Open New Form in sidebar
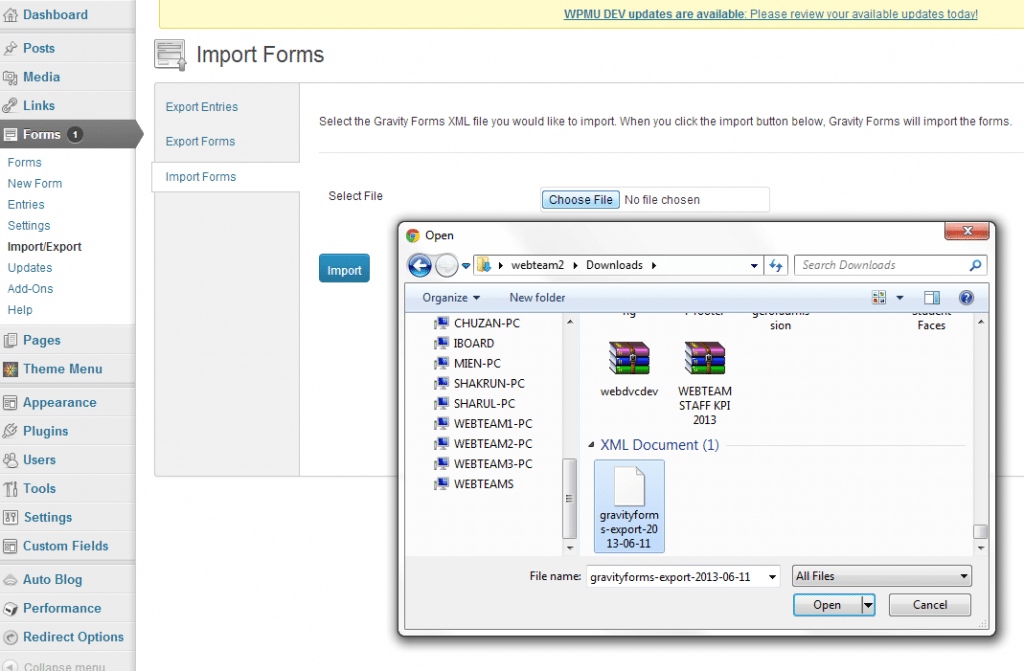The width and height of the screenshot is (1024, 671). pyautogui.click(x=35, y=184)
